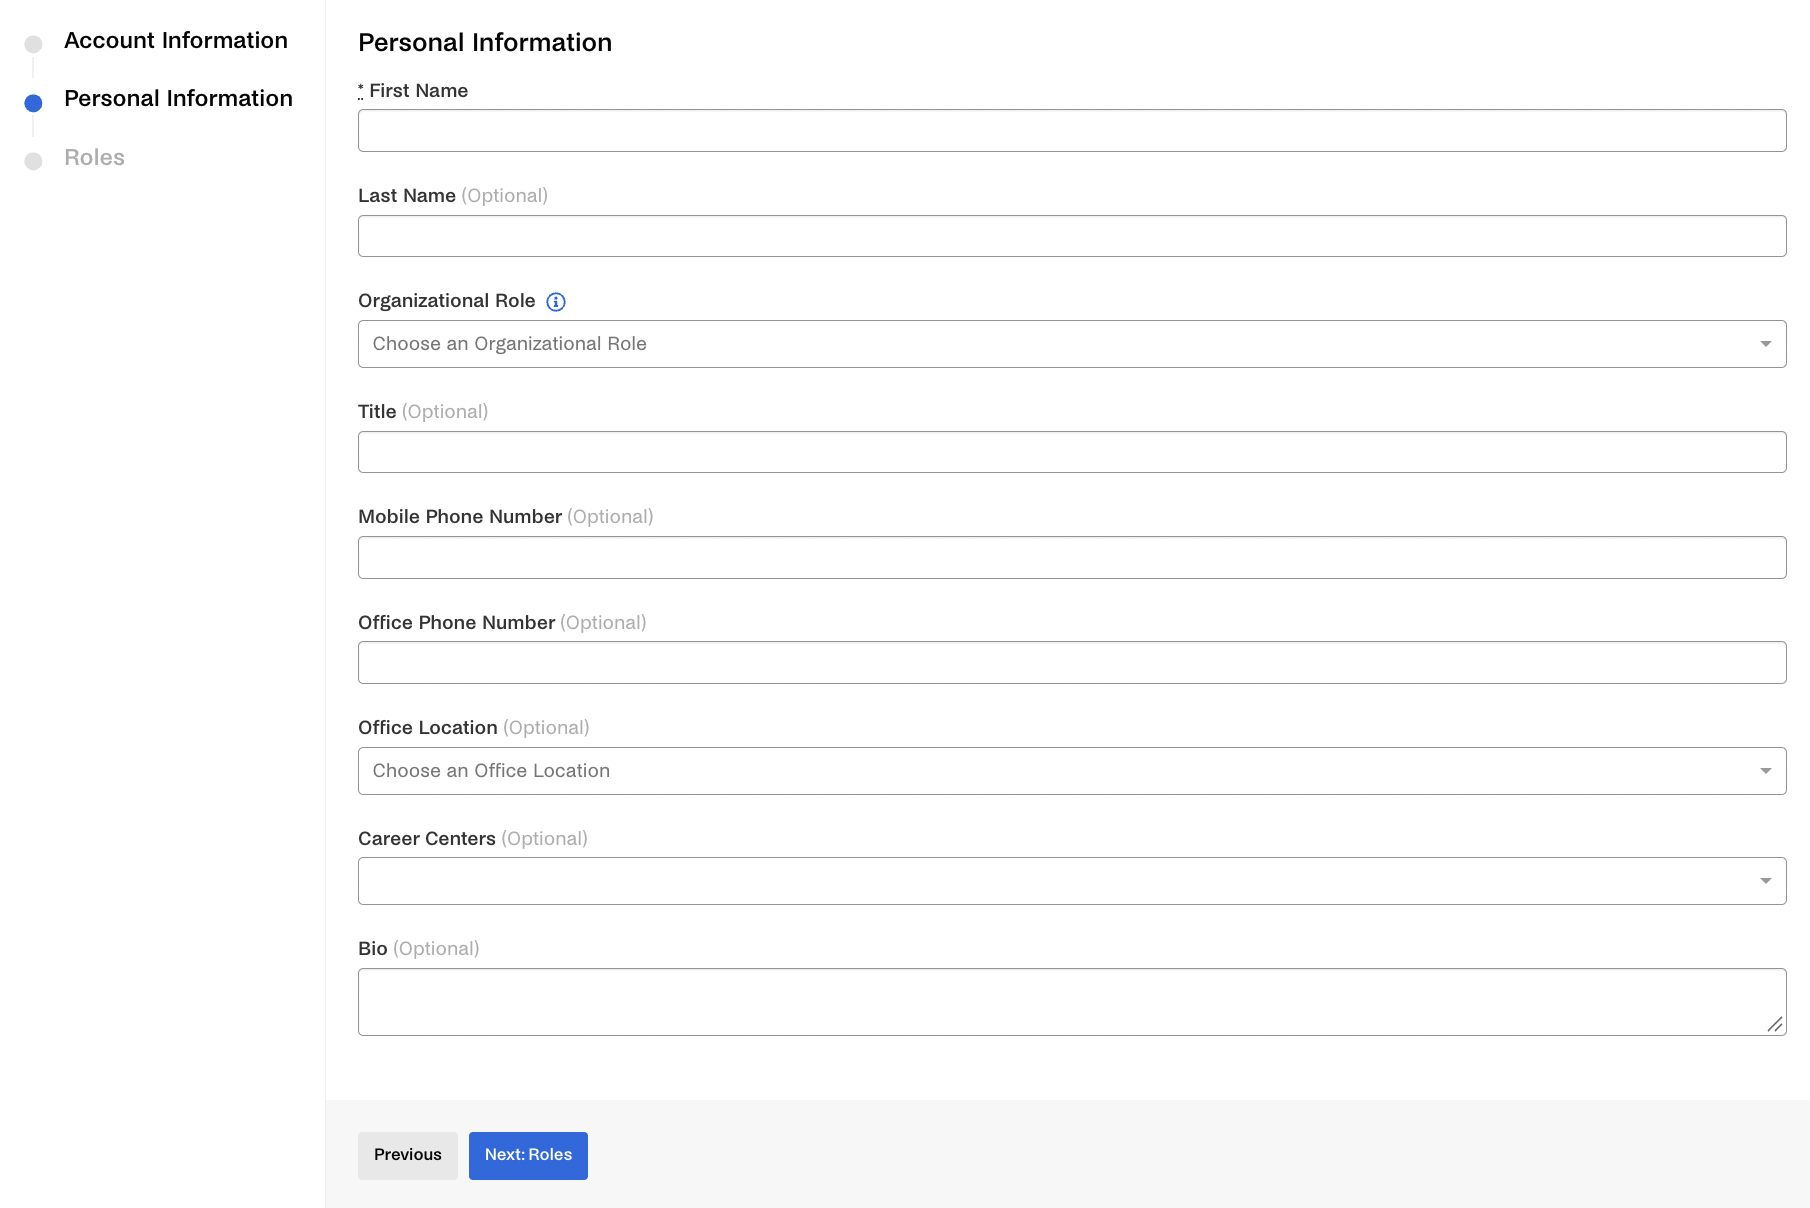Click the First Name input field
This screenshot has width=1810, height=1208.
(1072, 131)
